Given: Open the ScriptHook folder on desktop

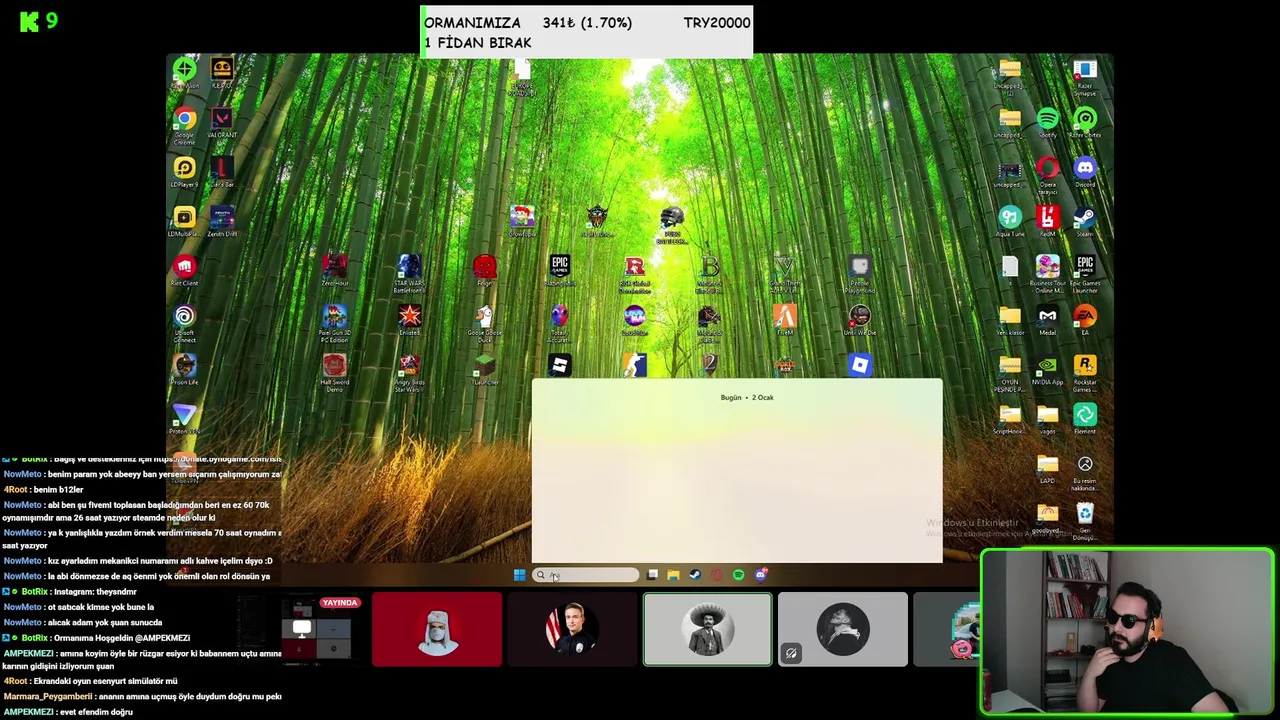Looking at the screenshot, I should [1009, 416].
